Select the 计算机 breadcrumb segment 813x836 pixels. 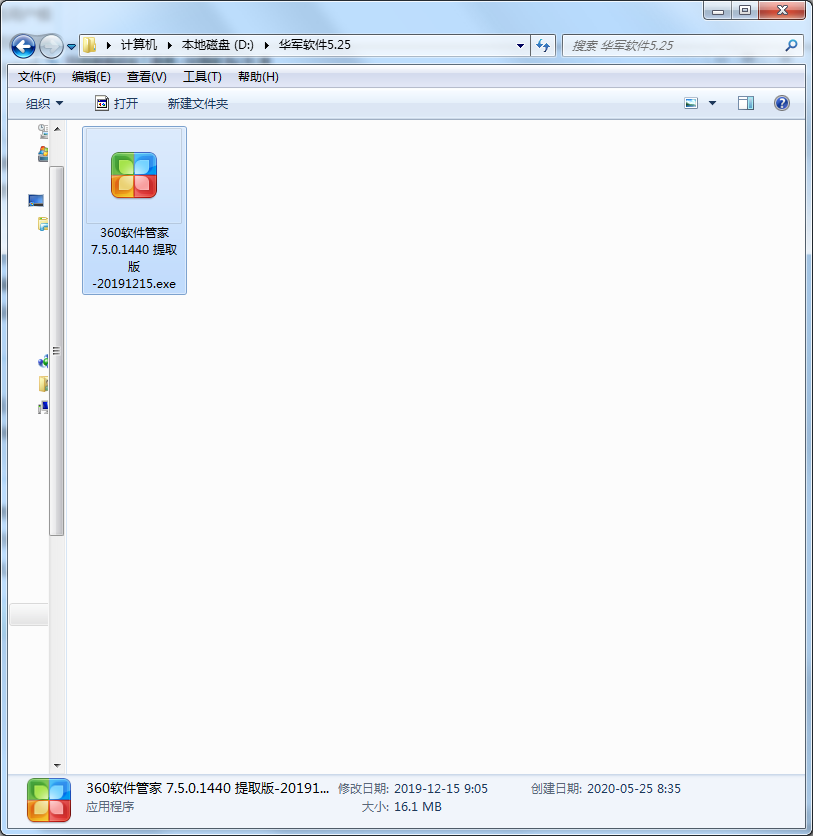coord(139,45)
